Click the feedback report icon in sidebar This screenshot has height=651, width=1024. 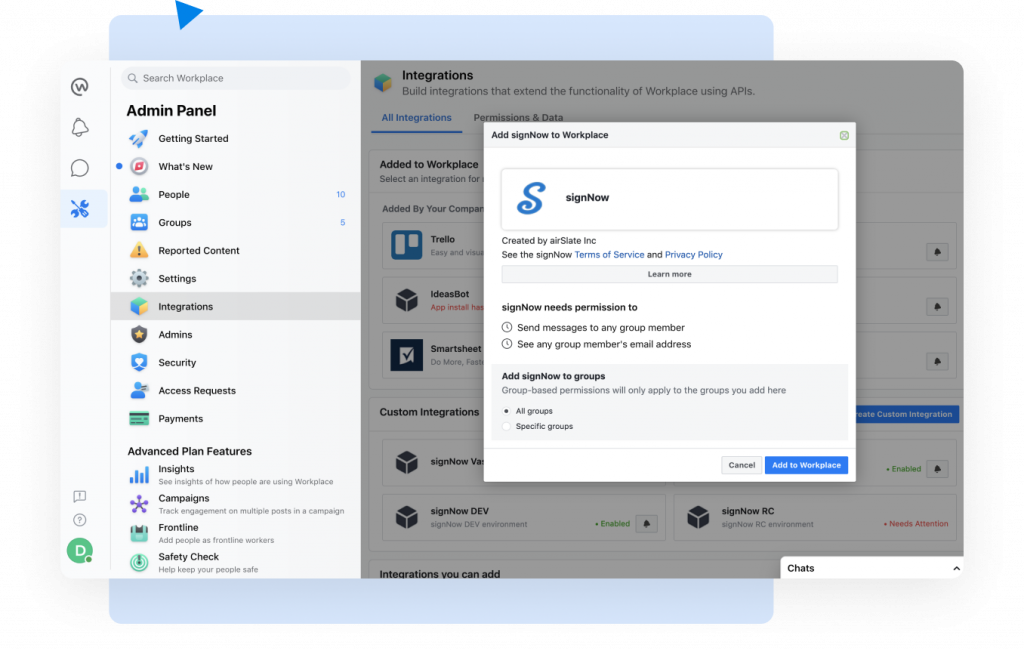(80, 497)
